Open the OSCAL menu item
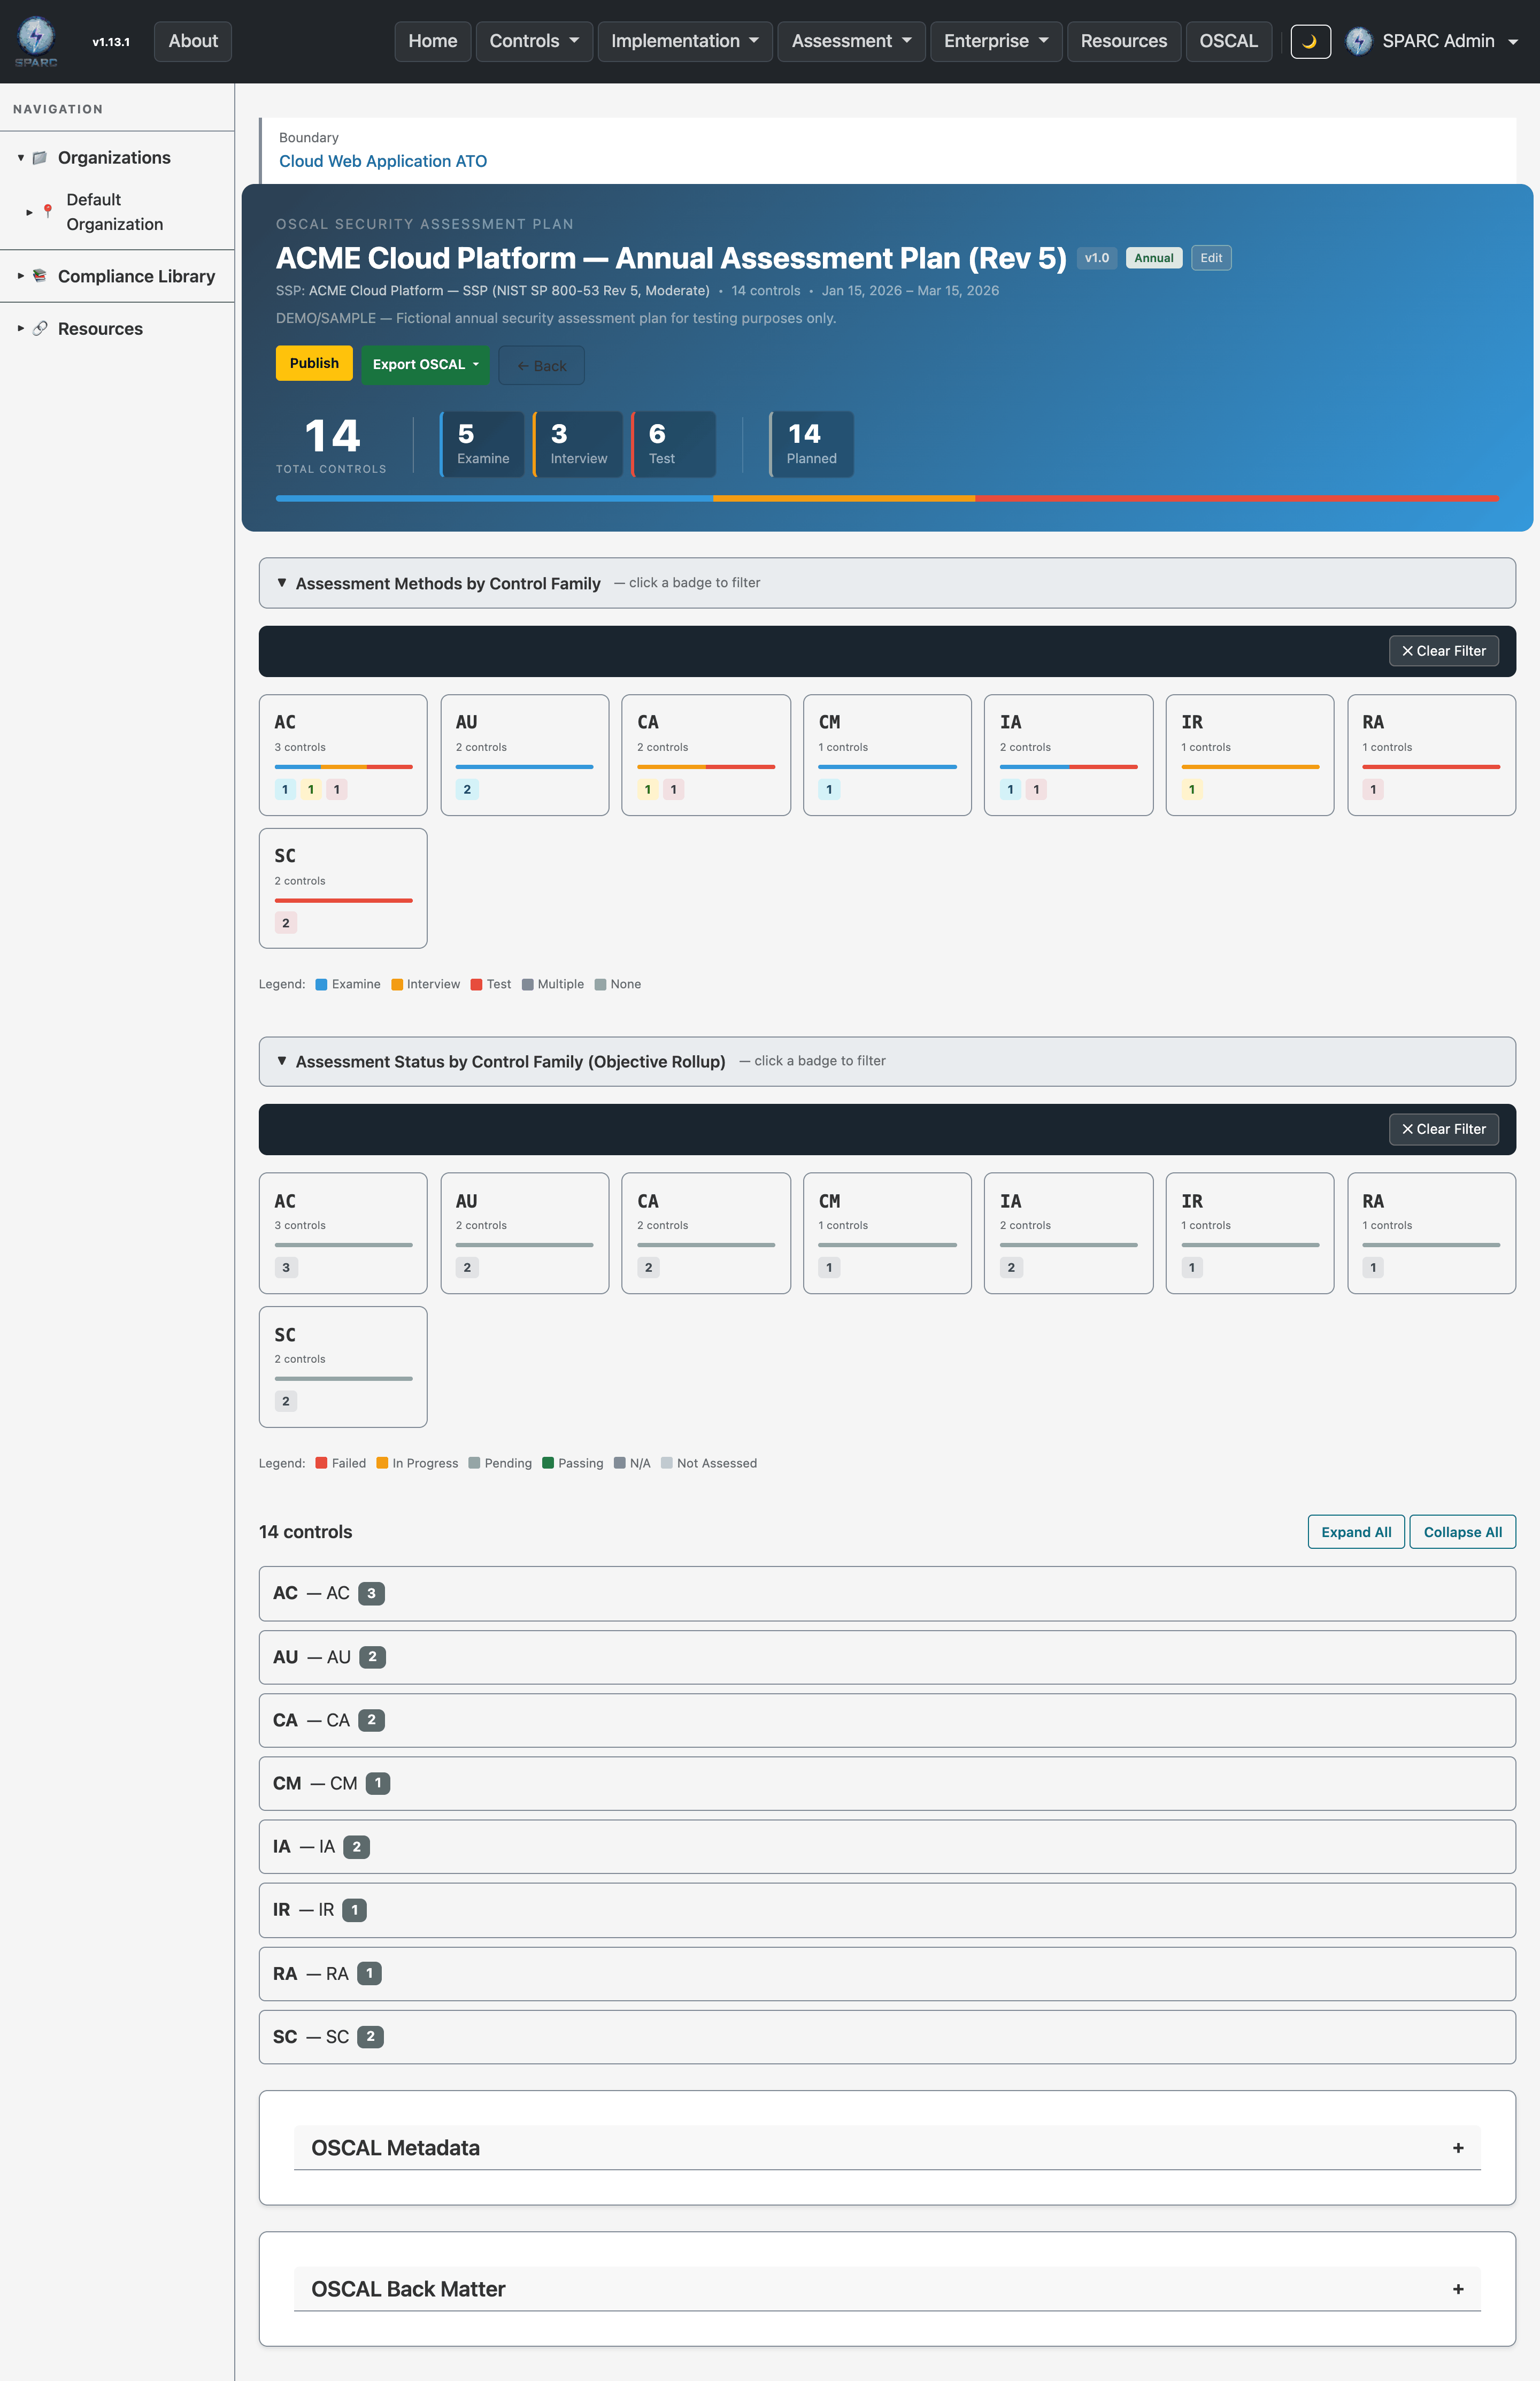This screenshot has width=1540, height=2381. [x=1228, y=41]
